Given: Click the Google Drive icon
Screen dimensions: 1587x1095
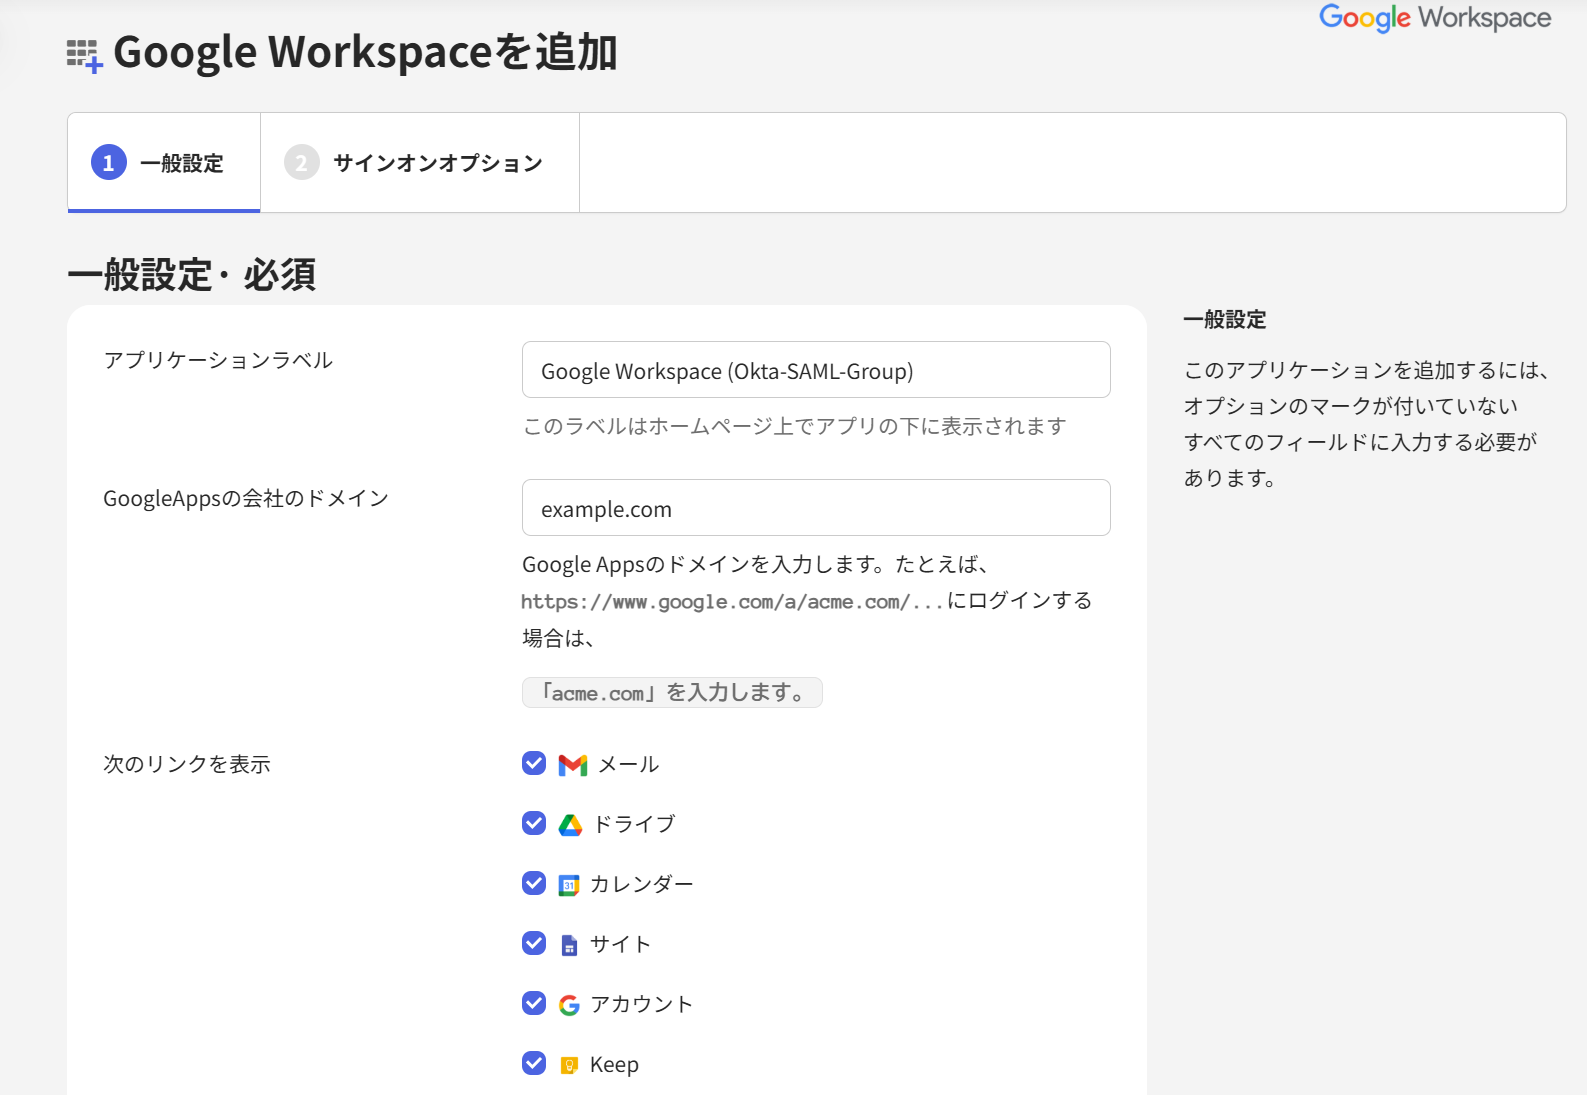Looking at the screenshot, I should tap(570, 825).
